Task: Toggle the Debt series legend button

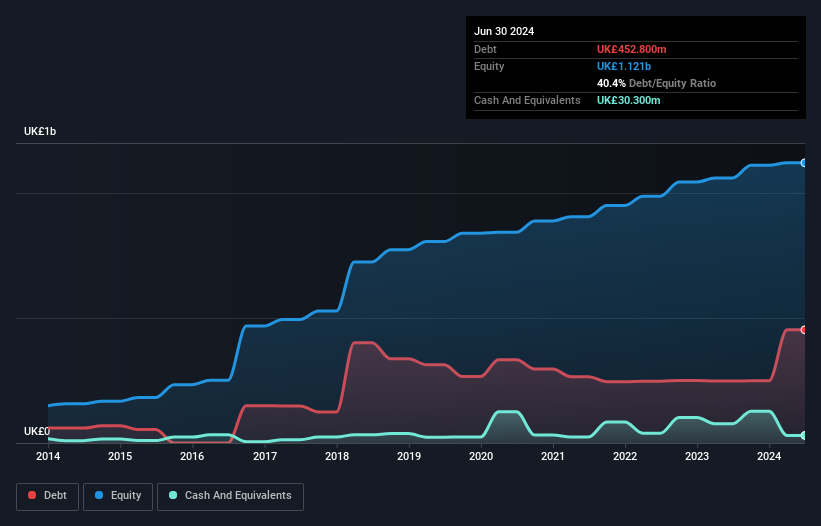Action: 48,496
